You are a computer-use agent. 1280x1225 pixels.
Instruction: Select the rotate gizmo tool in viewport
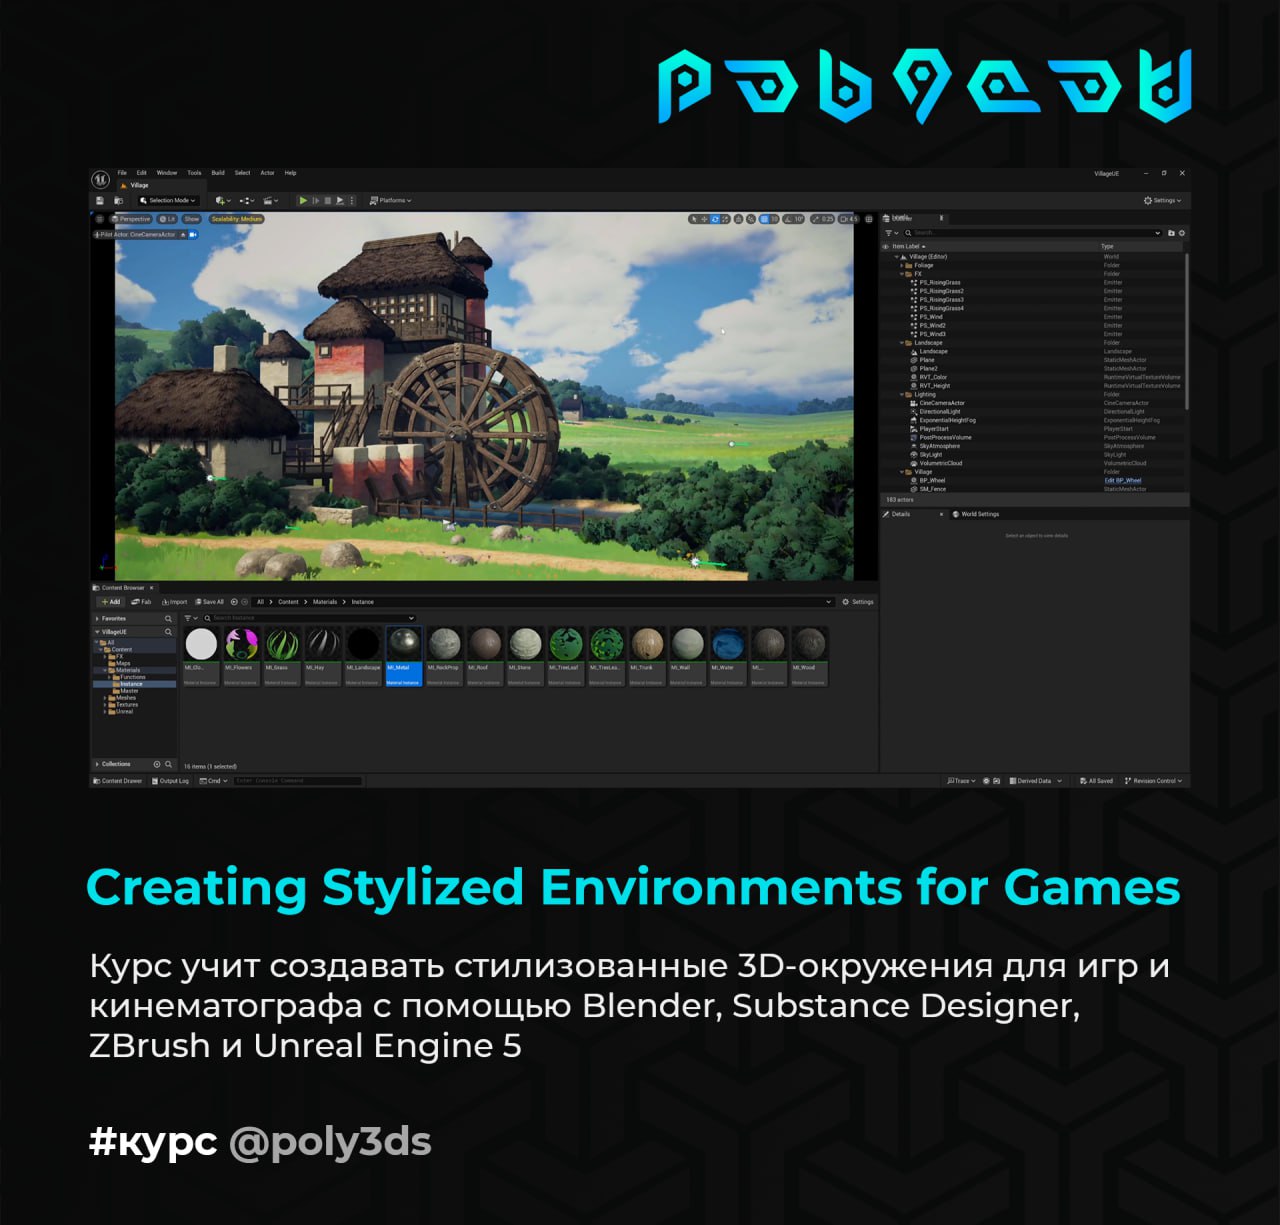715,219
